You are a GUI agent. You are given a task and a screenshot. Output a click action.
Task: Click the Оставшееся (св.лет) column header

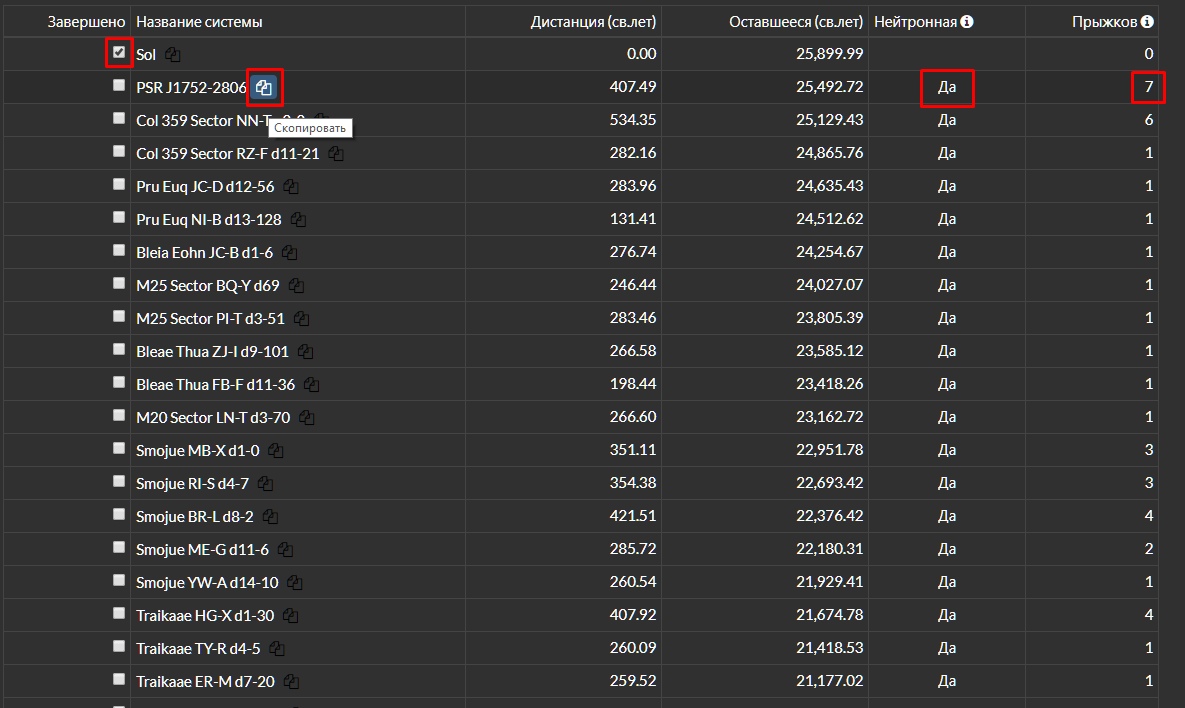tap(796, 22)
